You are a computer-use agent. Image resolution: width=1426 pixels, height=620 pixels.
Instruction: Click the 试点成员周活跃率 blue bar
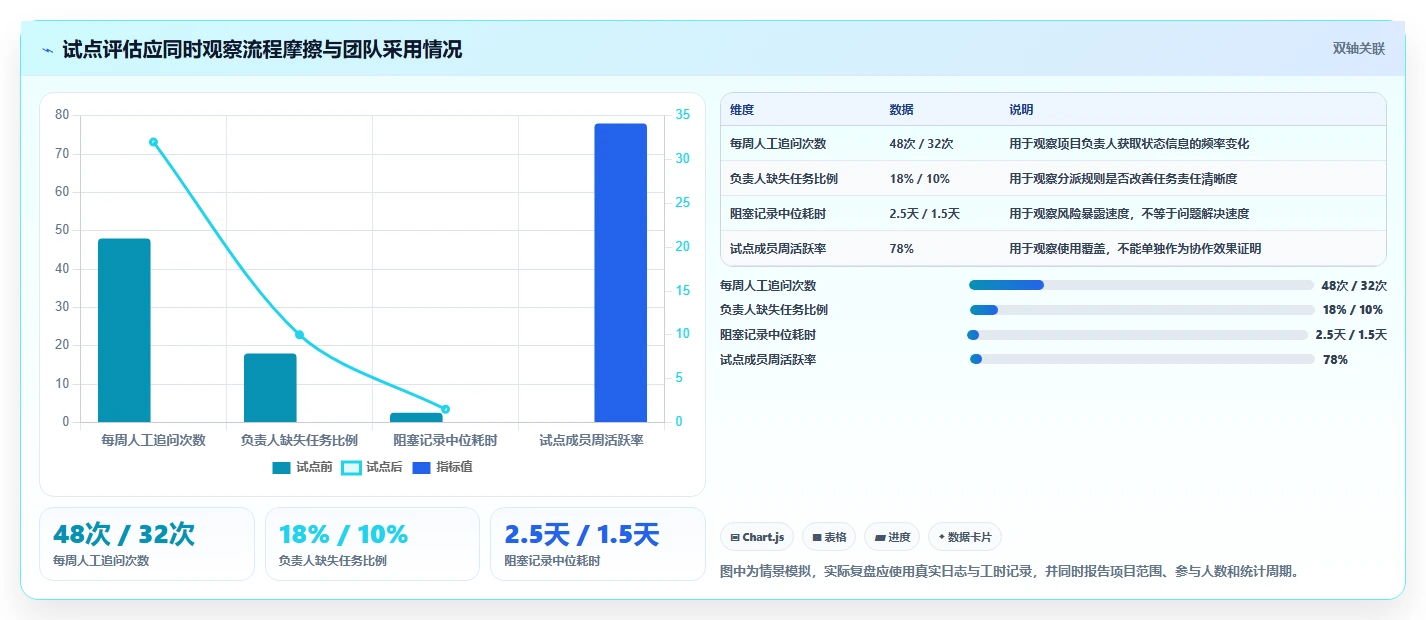tap(620, 273)
